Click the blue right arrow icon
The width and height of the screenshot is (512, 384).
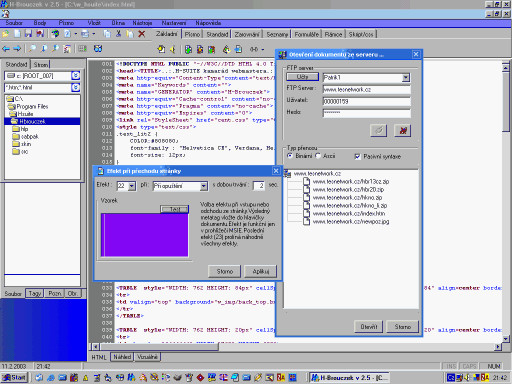tap(17, 49)
